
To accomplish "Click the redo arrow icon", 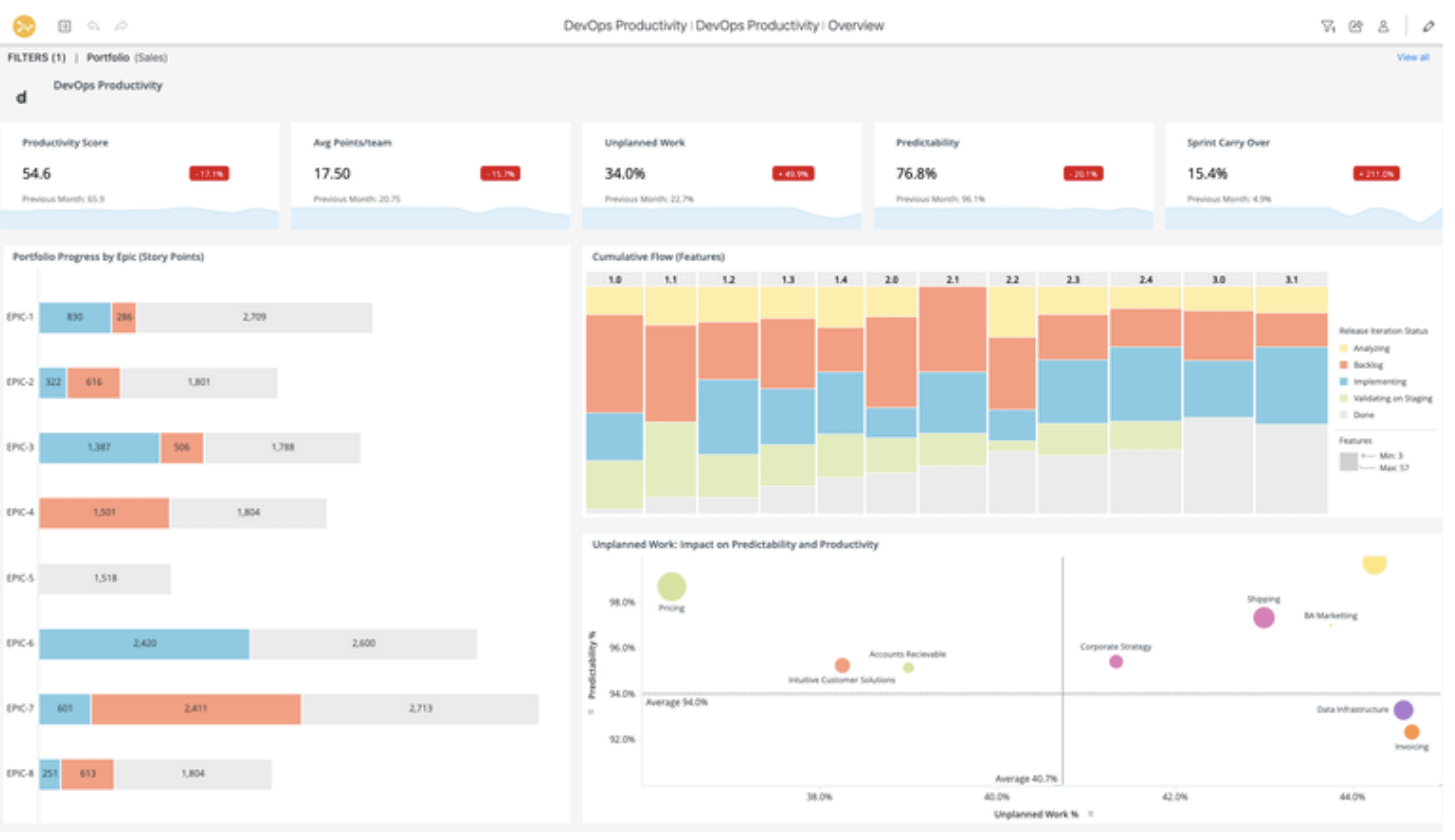I will [x=119, y=26].
